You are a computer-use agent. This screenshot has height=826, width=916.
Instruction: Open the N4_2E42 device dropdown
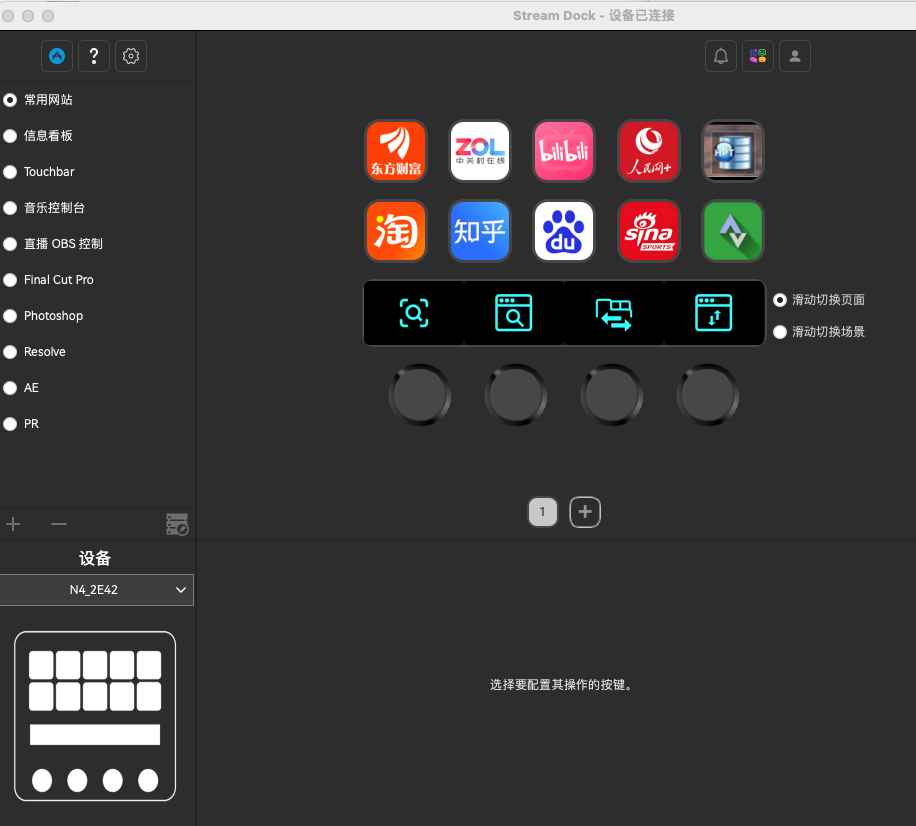click(x=96, y=590)
